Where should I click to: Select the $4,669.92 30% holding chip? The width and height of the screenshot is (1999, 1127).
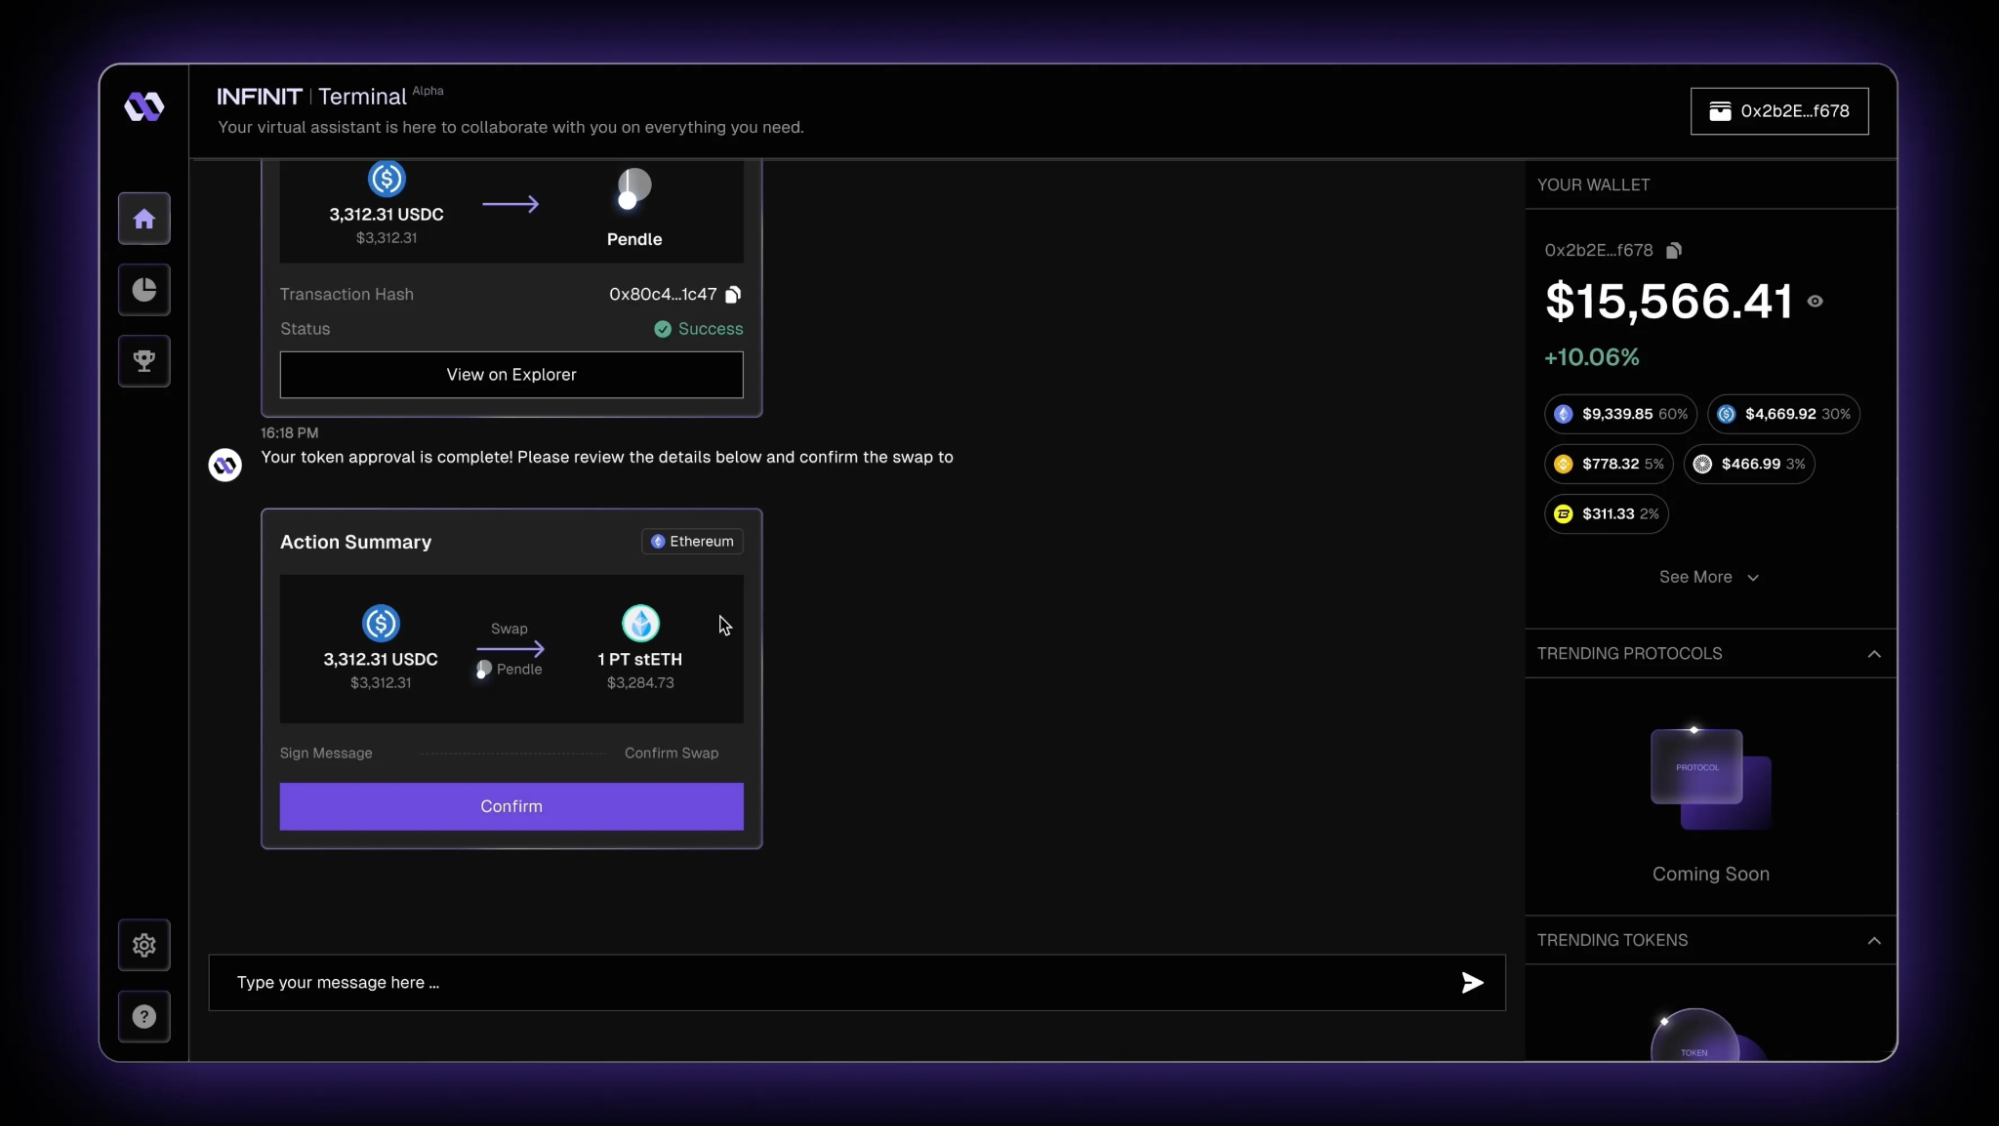(1784, 414)
